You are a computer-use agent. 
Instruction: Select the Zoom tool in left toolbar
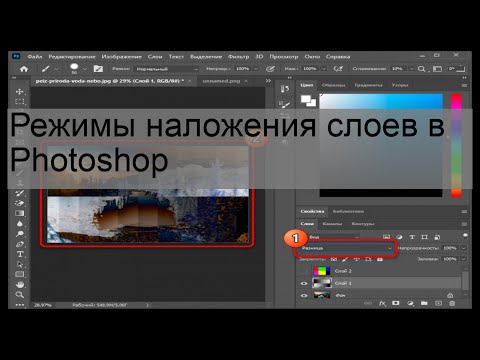(20, 295)
